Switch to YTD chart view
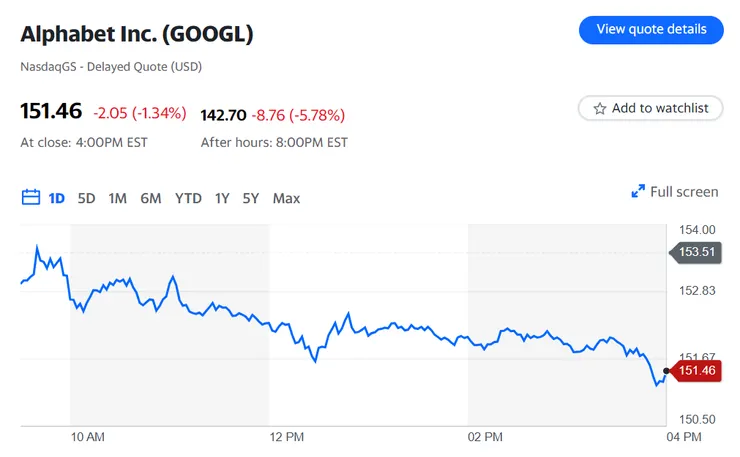740x457 pixels. [188, 198]
